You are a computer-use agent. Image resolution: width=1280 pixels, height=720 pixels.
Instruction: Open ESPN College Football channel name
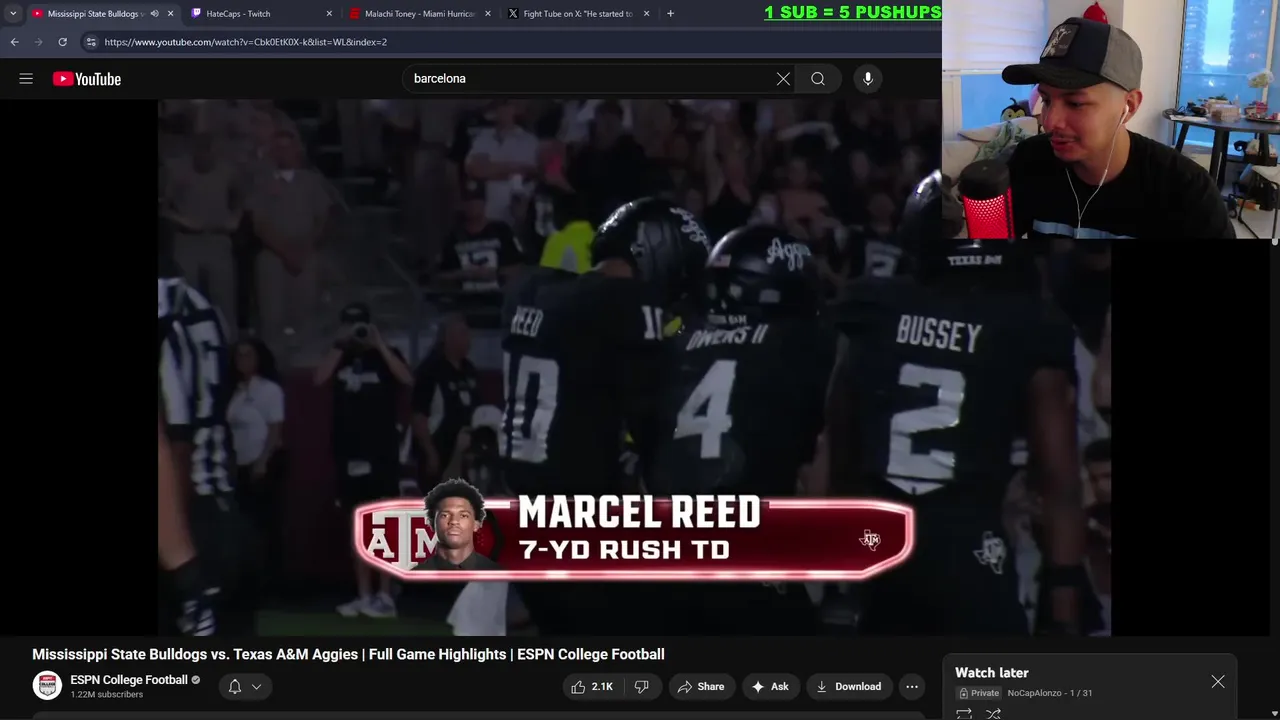[x=129, y=680]
